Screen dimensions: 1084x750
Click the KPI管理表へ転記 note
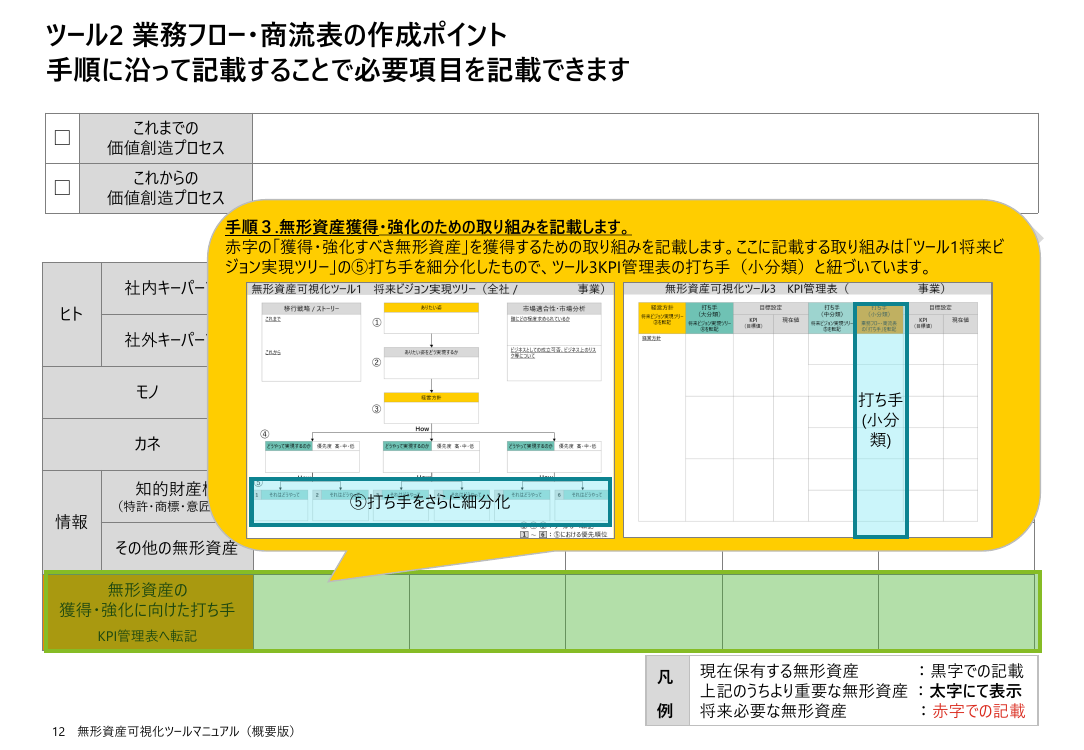click(147, 636)
